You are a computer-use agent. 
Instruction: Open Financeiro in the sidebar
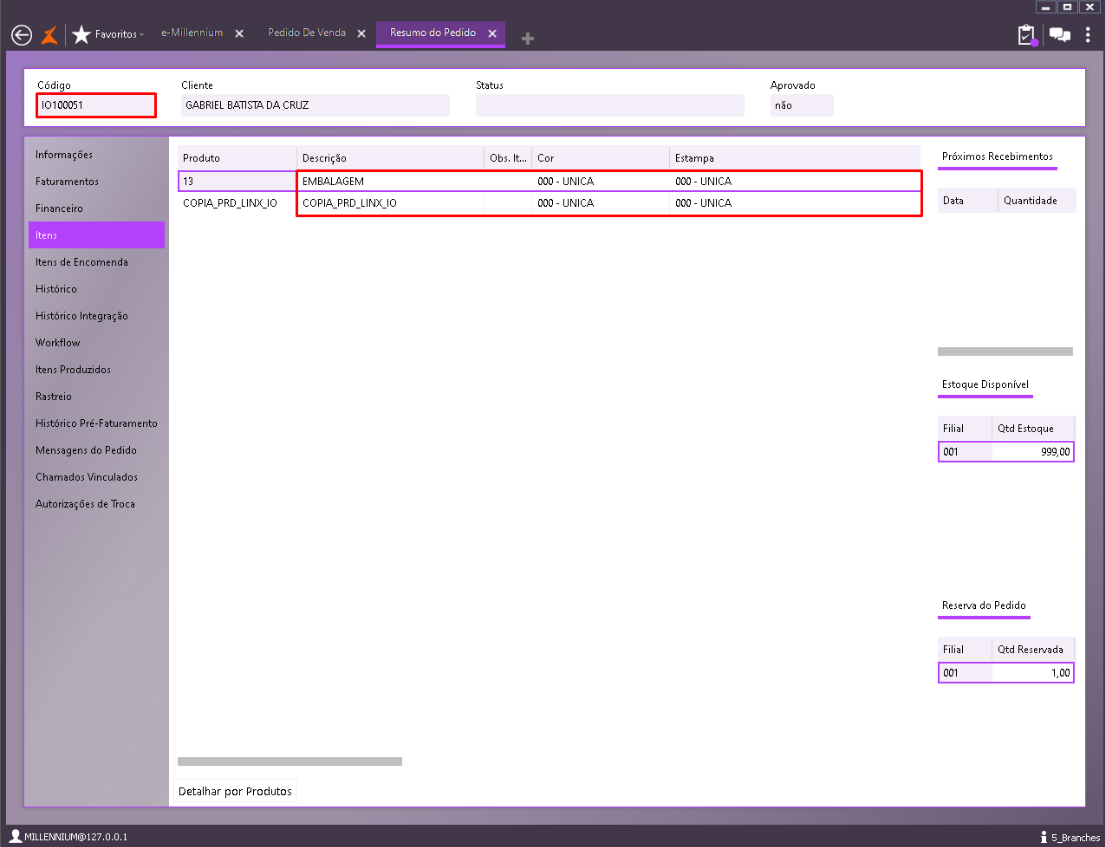(x=97, y=208)
